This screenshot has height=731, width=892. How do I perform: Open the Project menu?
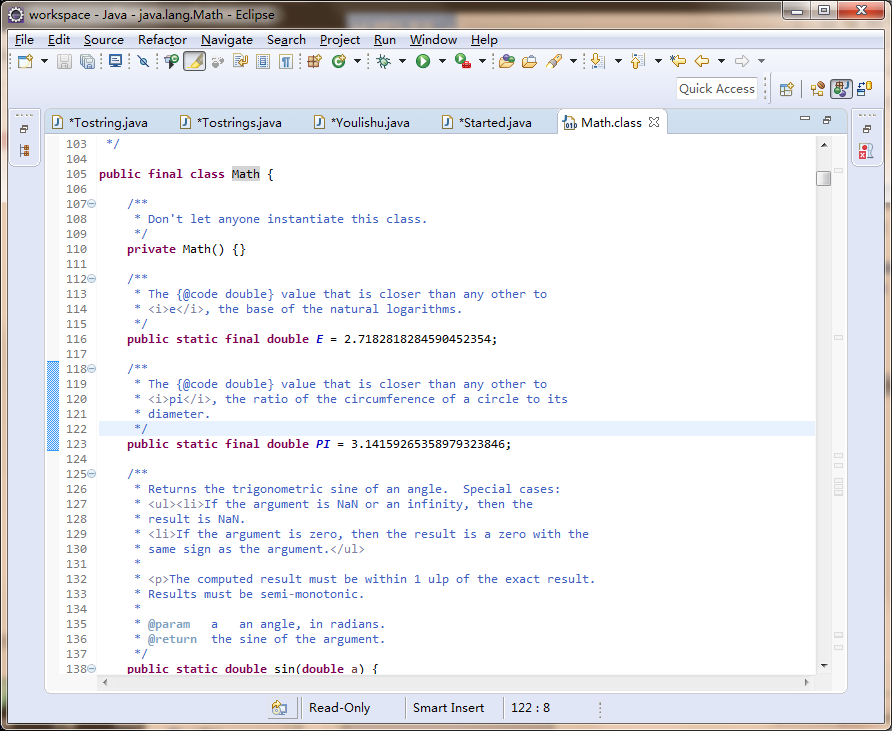click(x=340, y=40)
